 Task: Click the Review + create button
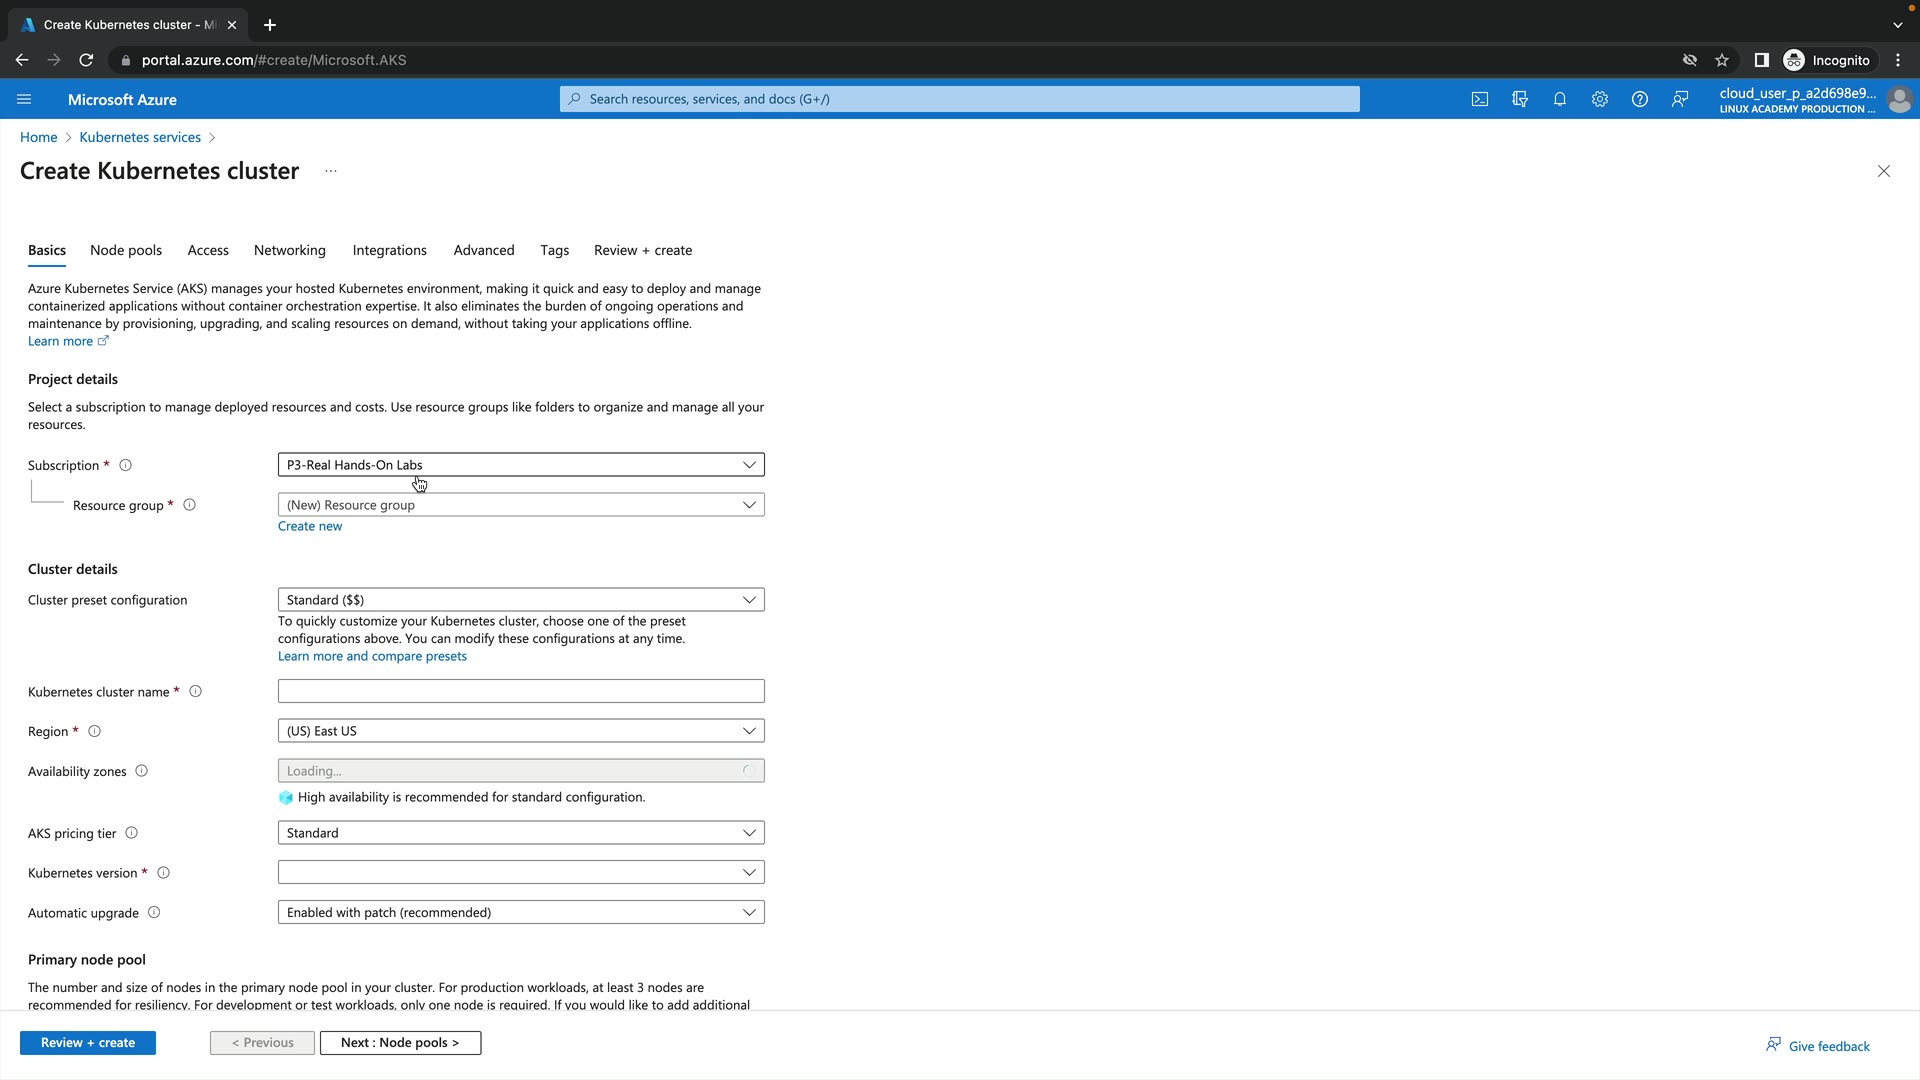(88, 1042)
